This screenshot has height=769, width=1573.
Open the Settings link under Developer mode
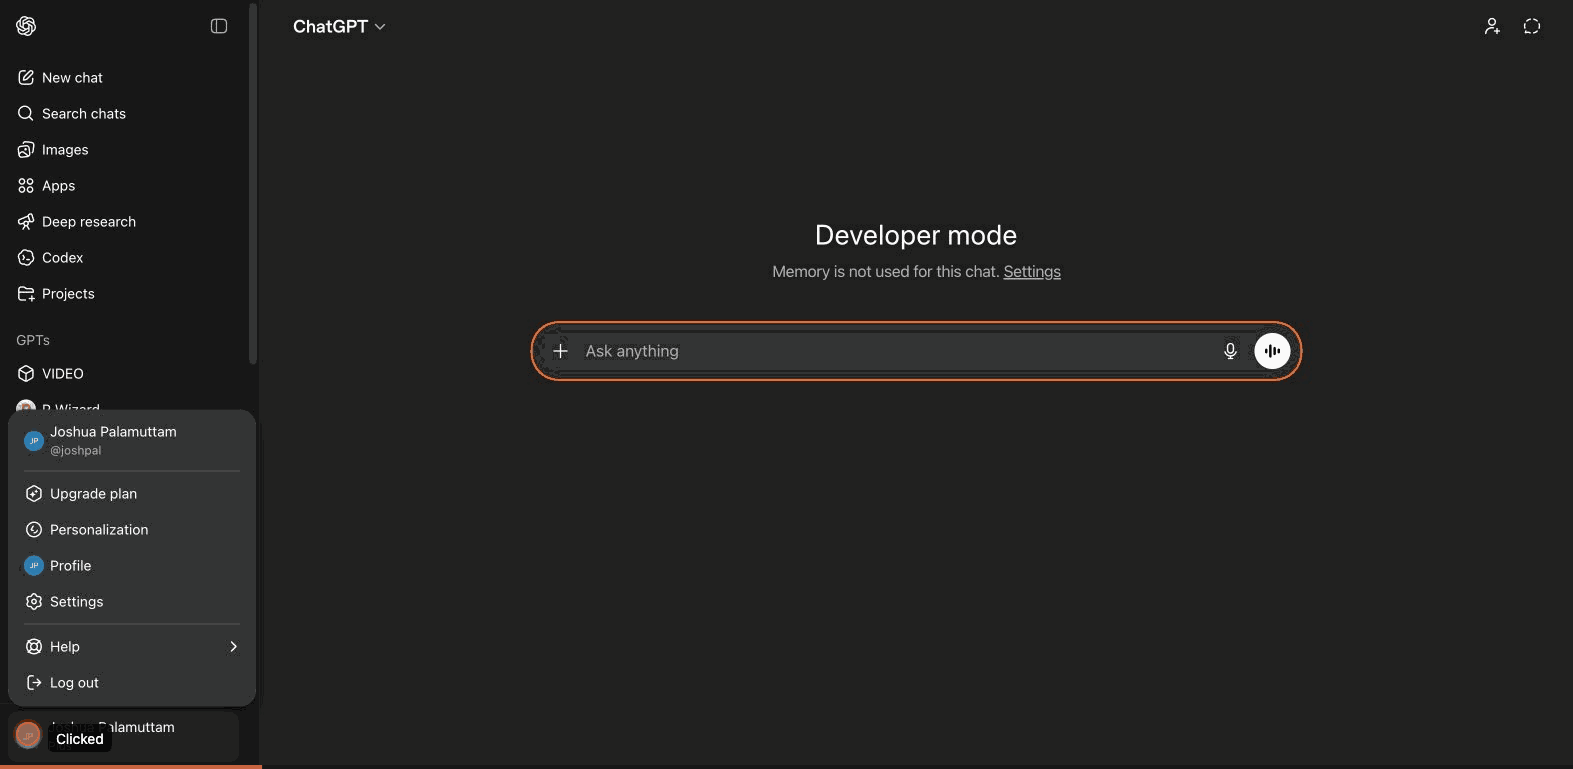click(x=1032, y=271)
